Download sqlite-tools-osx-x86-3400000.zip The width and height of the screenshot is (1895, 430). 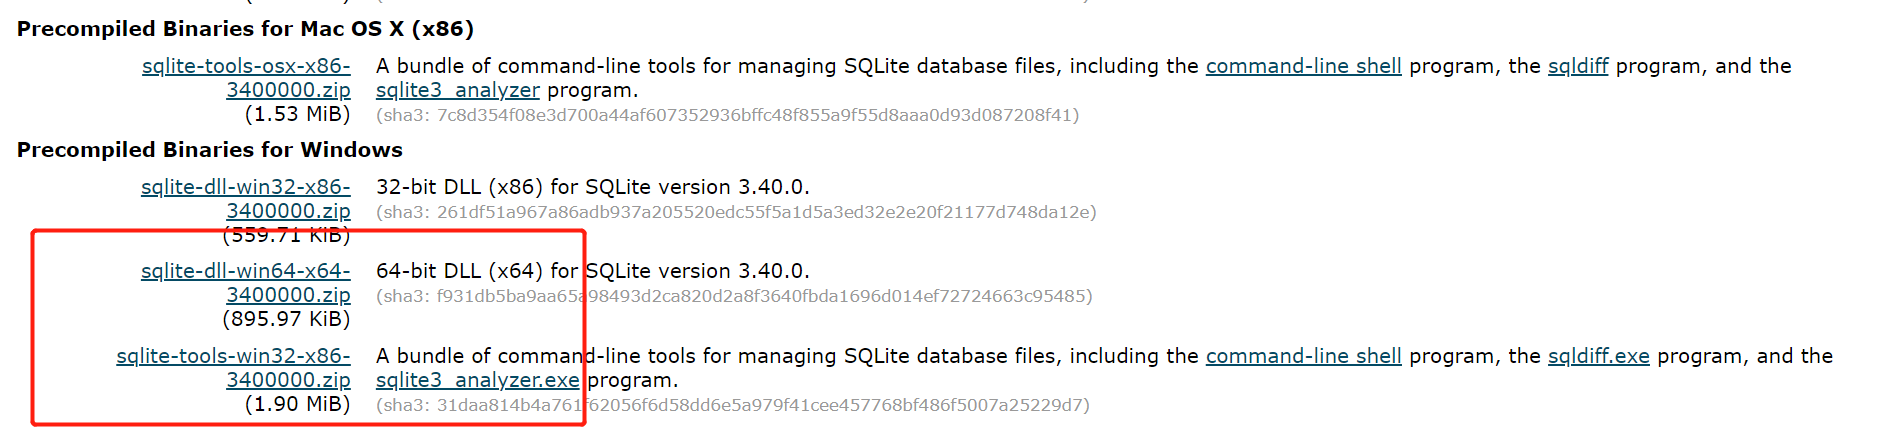(246, 67)
